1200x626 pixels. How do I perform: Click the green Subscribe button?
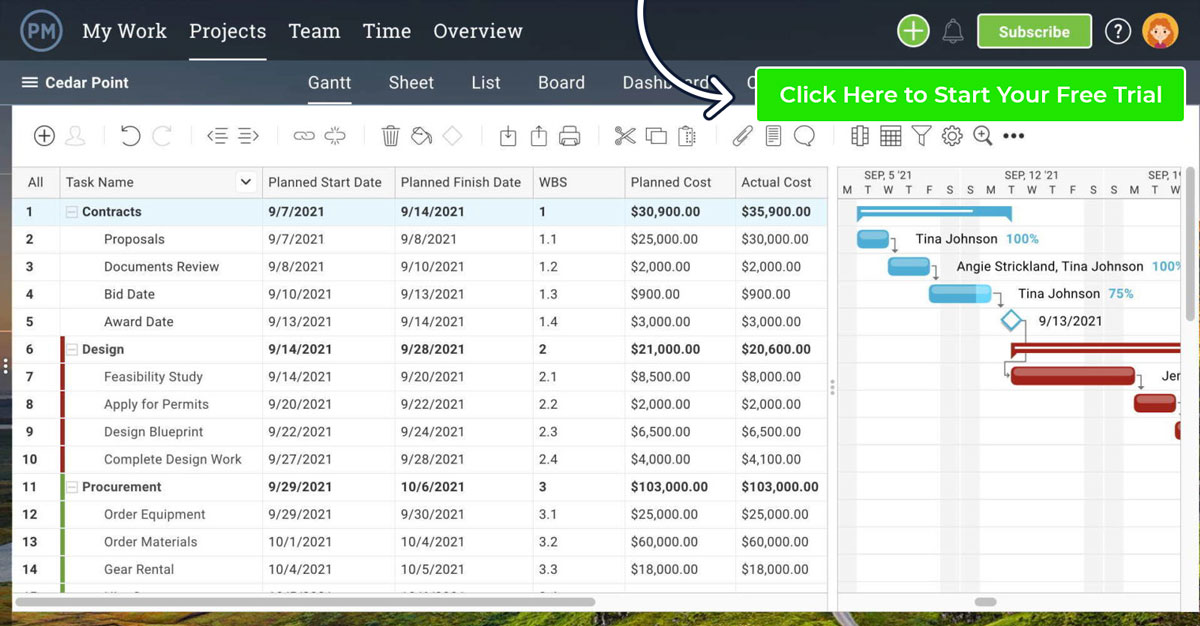click(1033, 32)
